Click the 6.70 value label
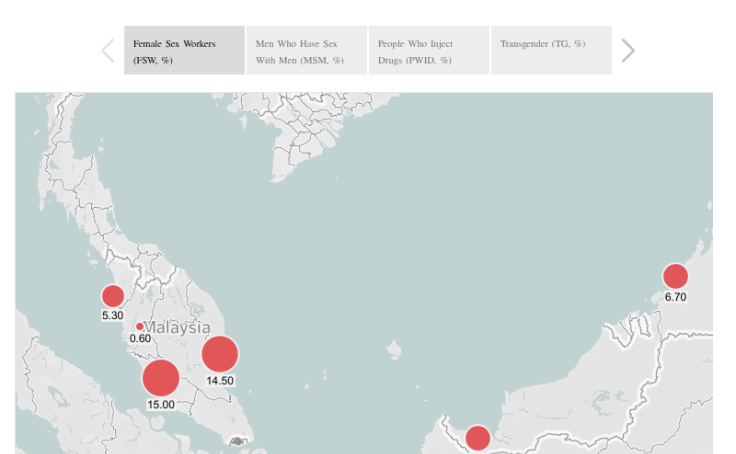736x454 pixels. coord(675,297)
